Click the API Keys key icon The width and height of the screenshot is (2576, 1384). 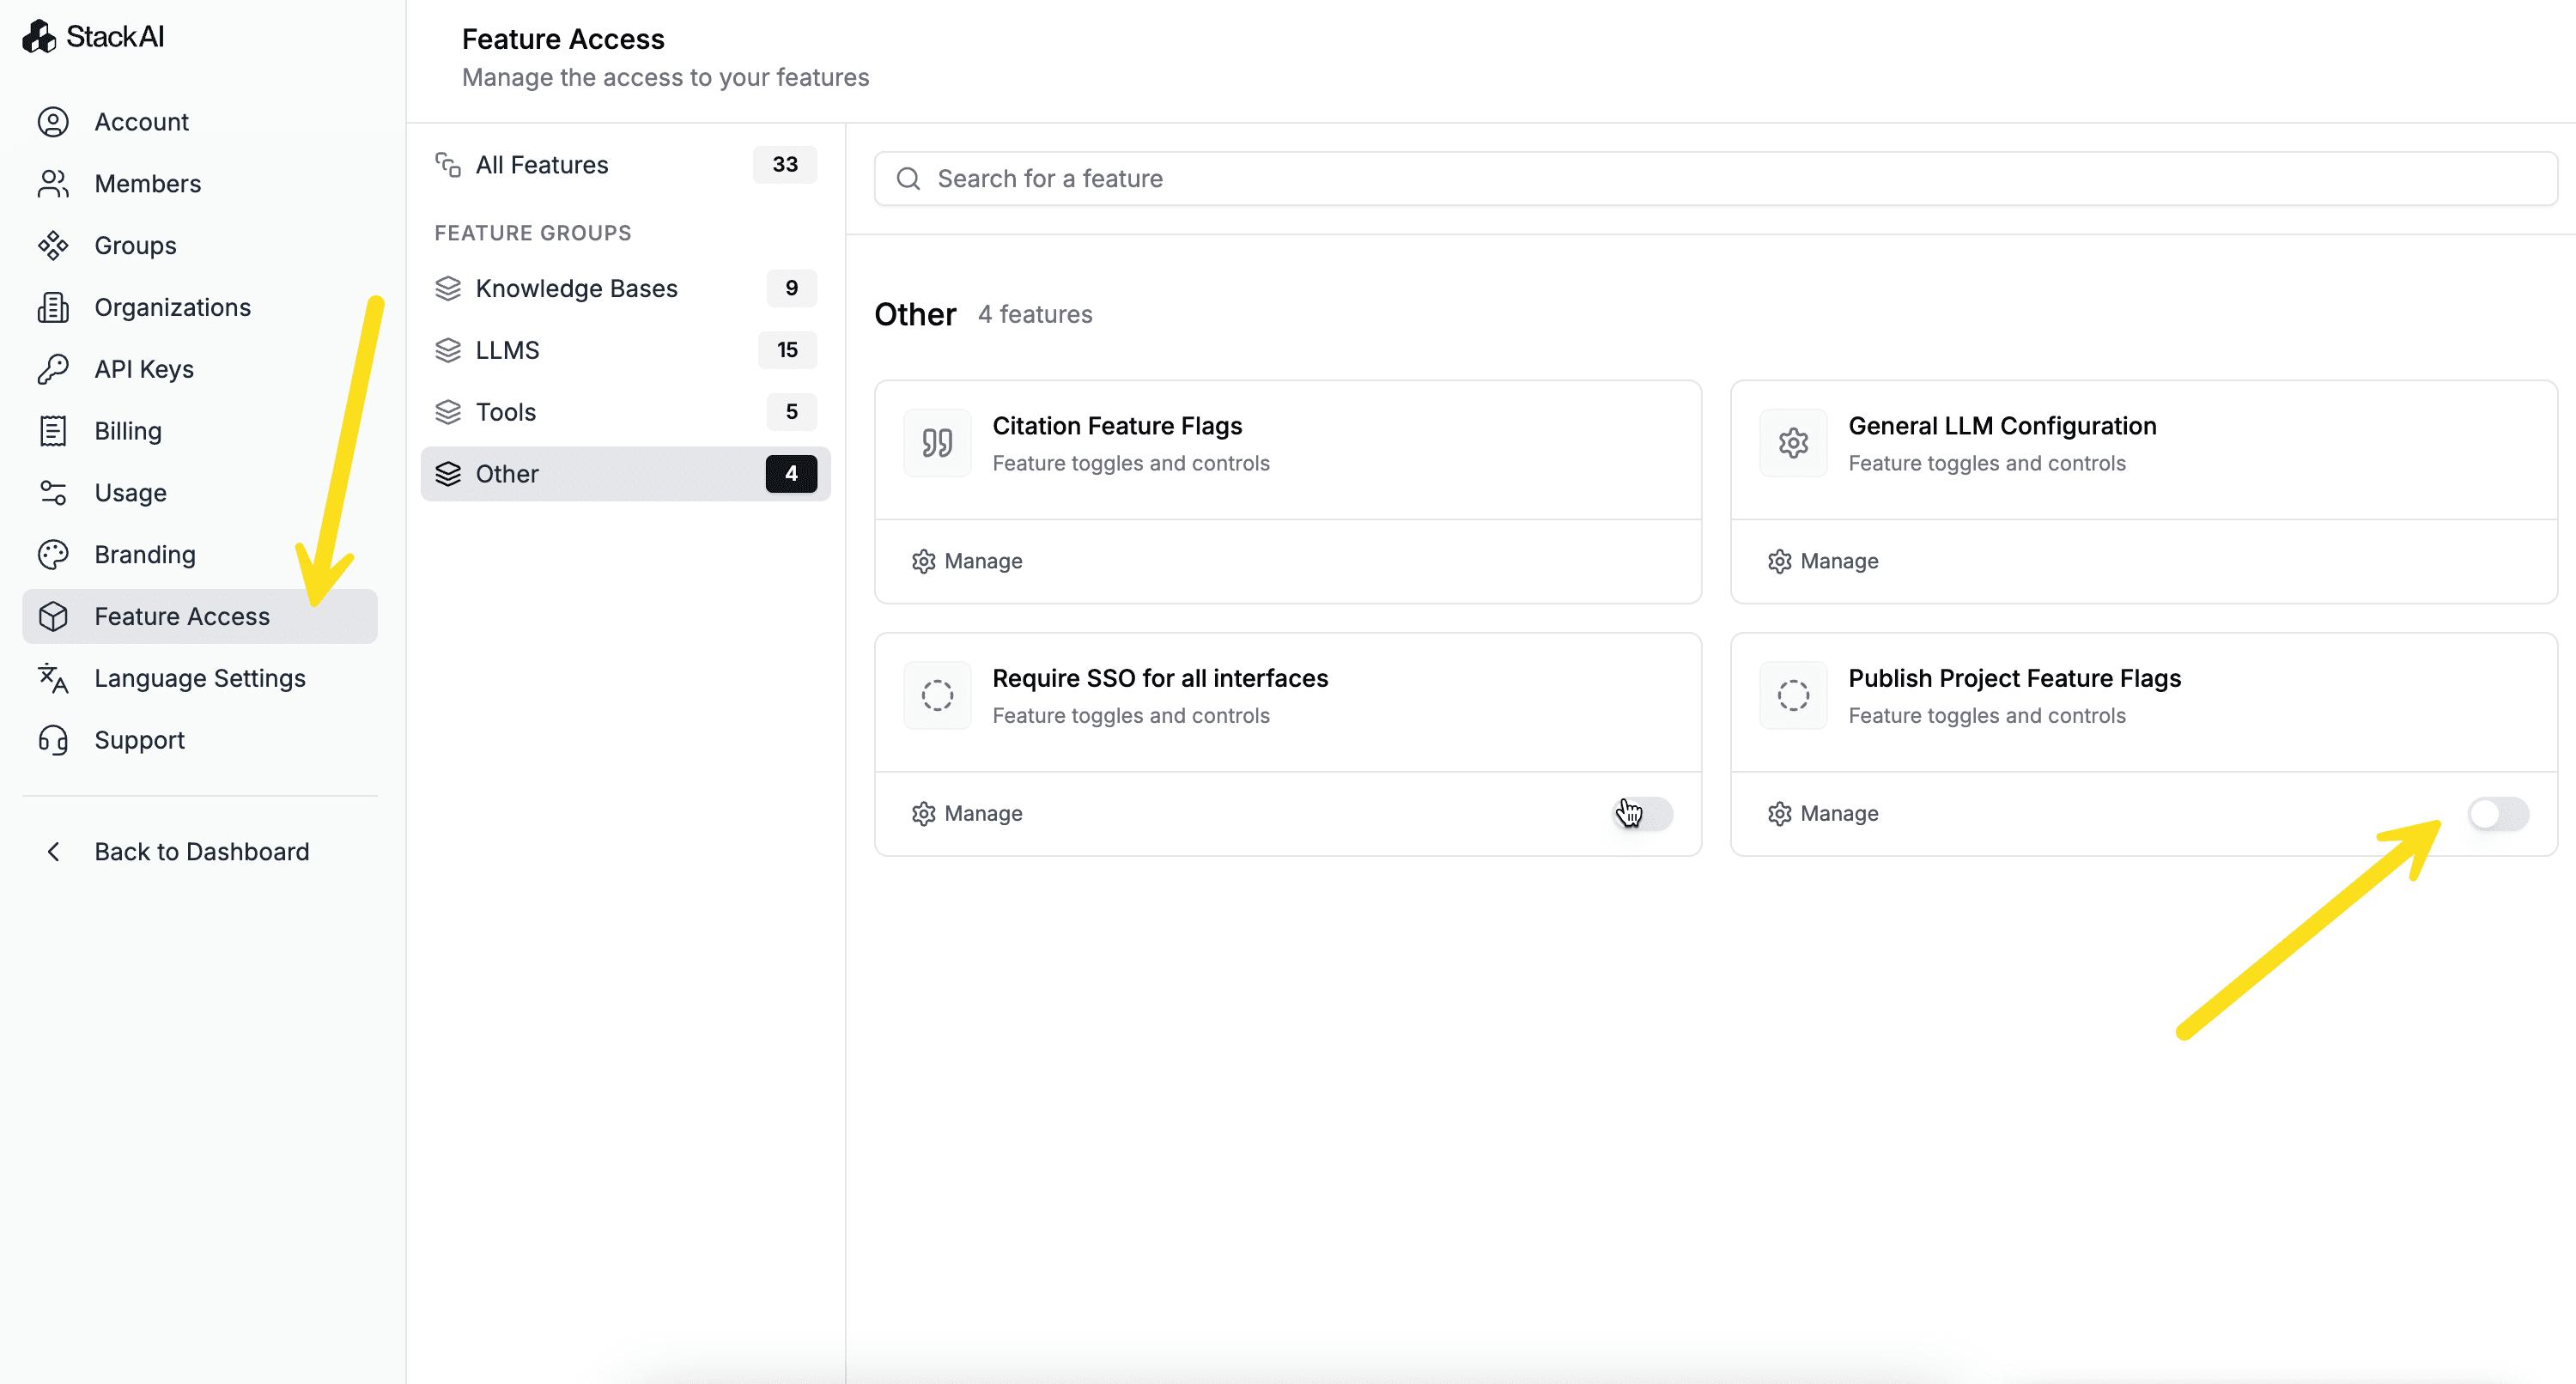[53, 369]
